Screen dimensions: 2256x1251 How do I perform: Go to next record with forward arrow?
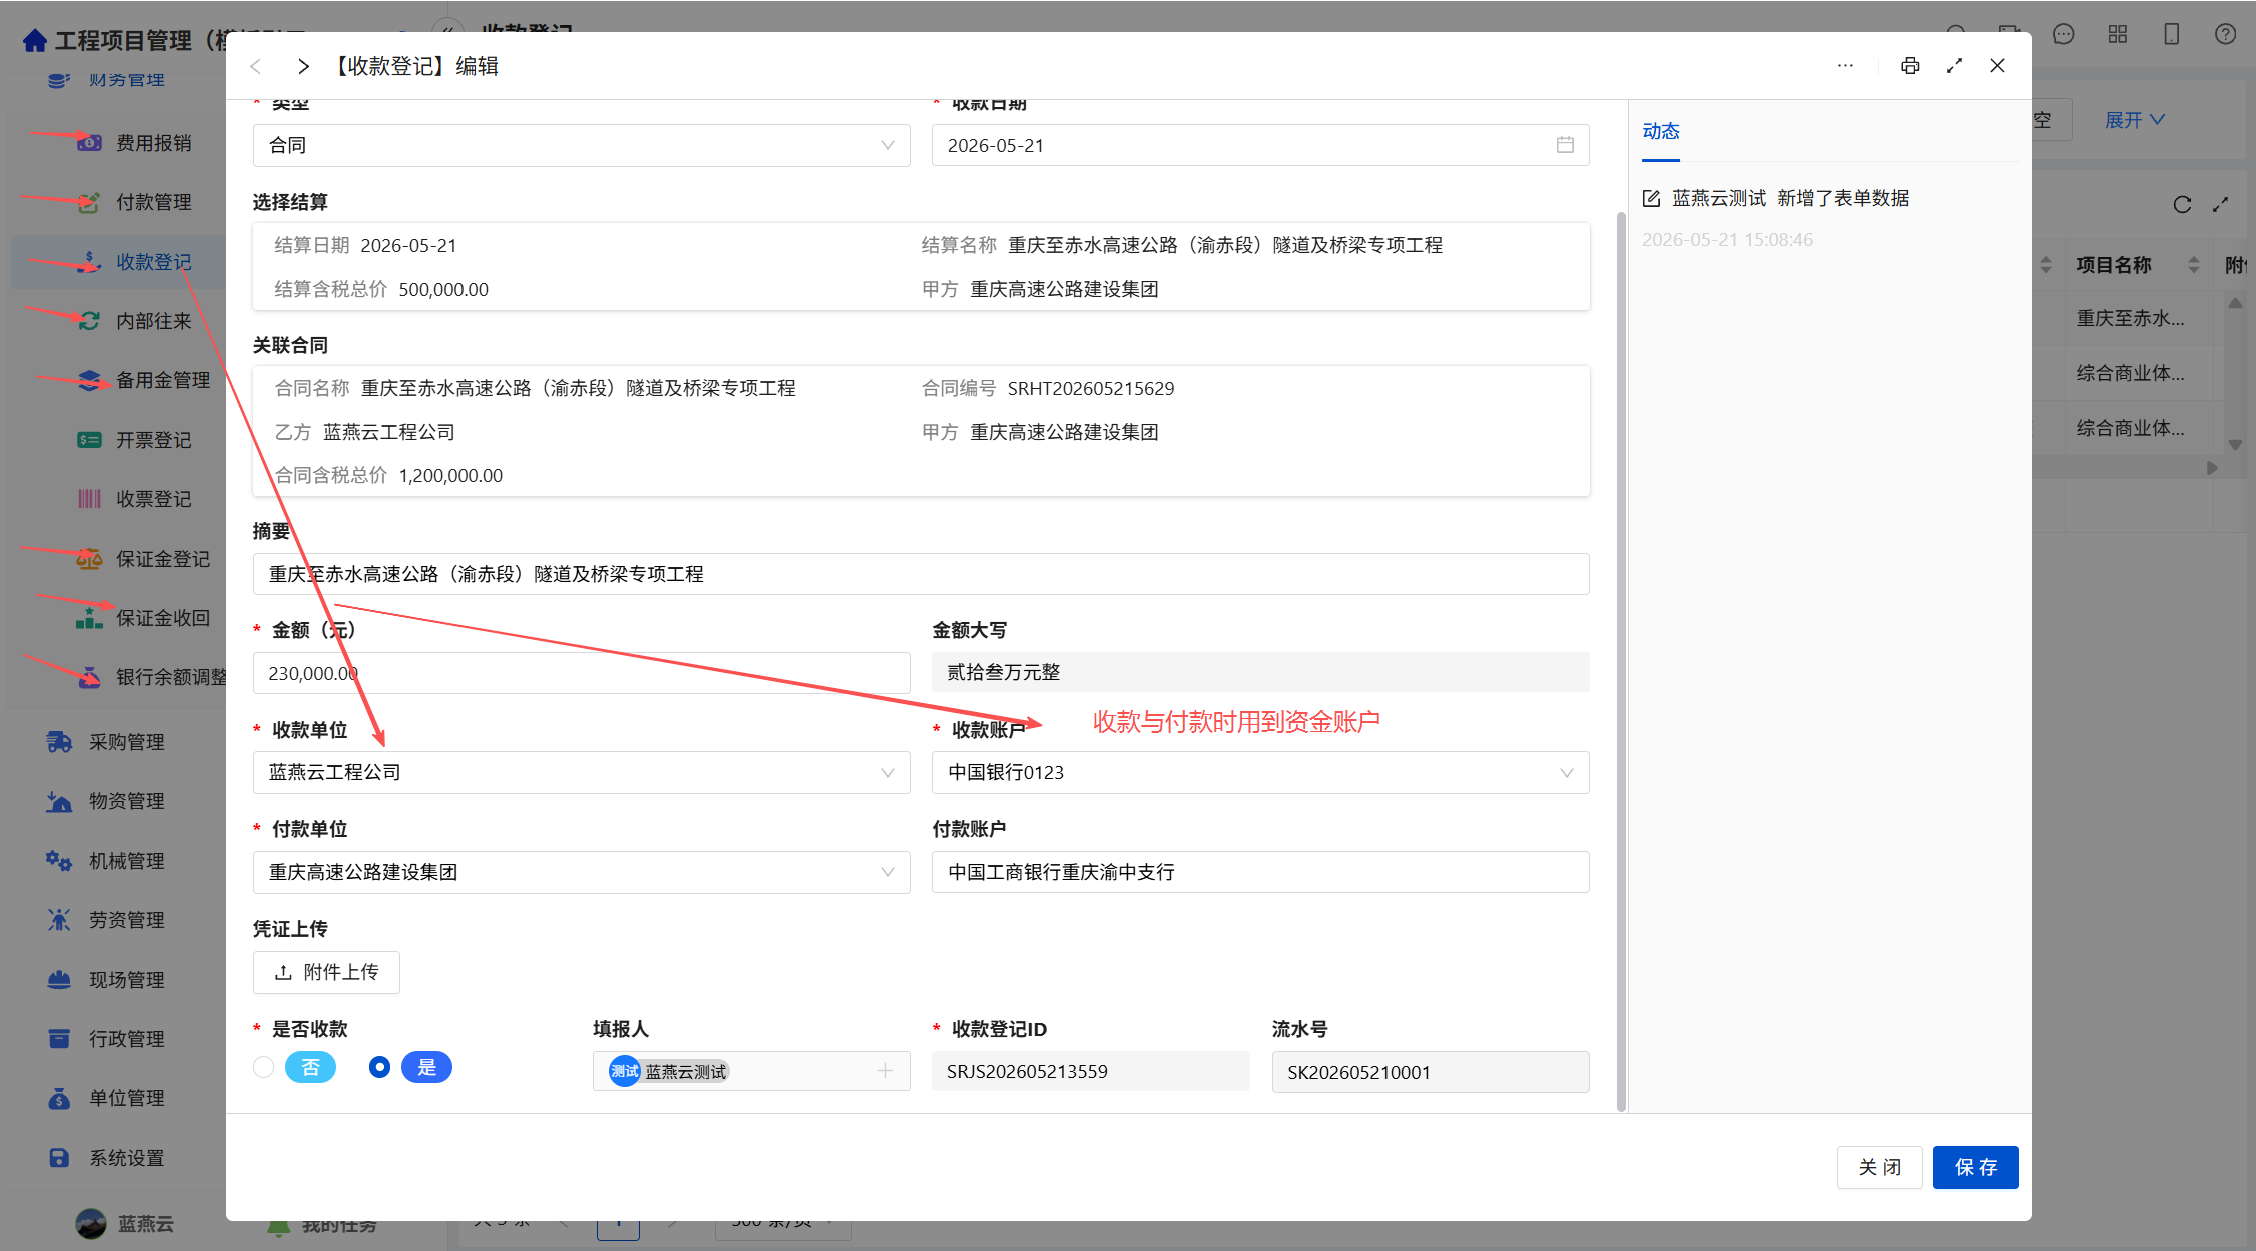click(x=302, y=66)
